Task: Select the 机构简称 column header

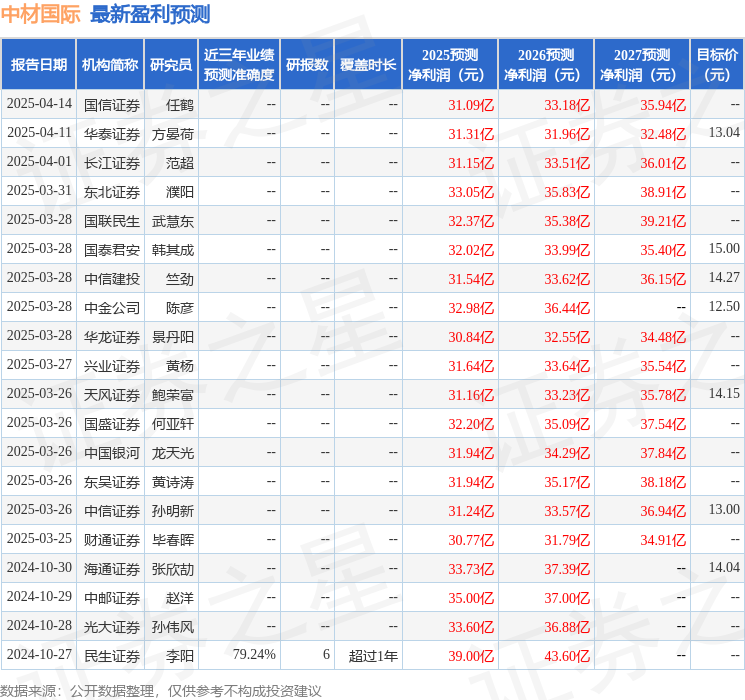Action: [110, 64]
